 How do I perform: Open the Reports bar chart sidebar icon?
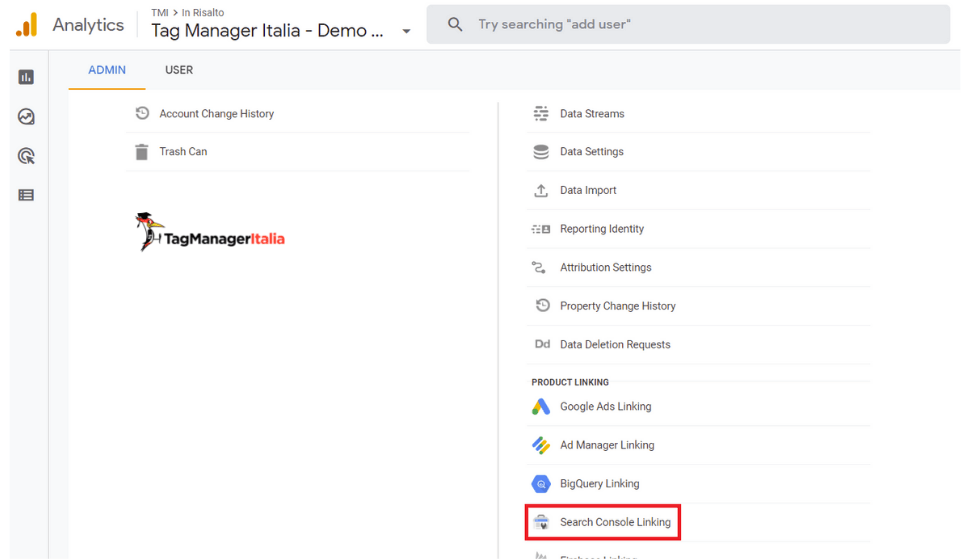pyautogui.click(x=26, y=77)
